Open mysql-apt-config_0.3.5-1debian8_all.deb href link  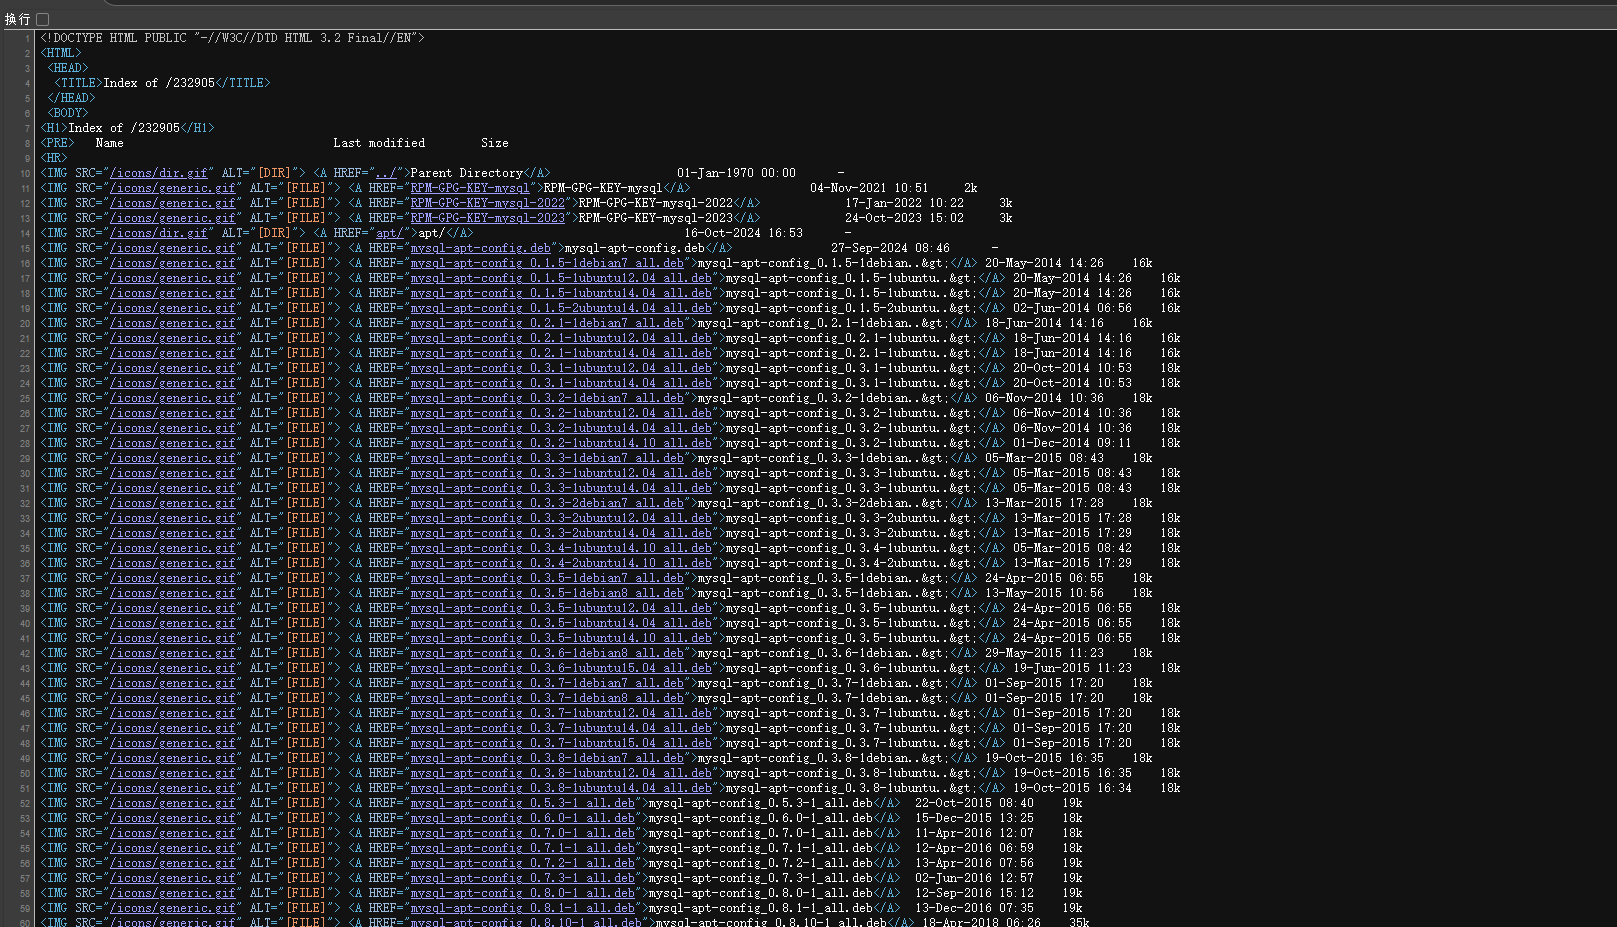click(x=547, y=593)
